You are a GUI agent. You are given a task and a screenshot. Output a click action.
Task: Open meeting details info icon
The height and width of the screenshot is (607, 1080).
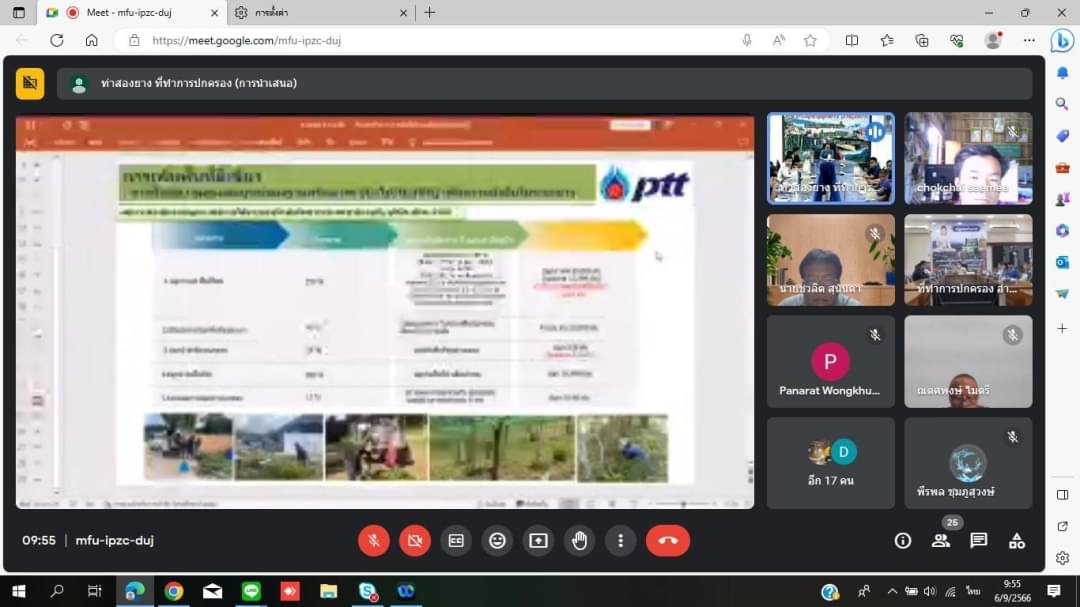pyautogui.click(x=902, y=541)
